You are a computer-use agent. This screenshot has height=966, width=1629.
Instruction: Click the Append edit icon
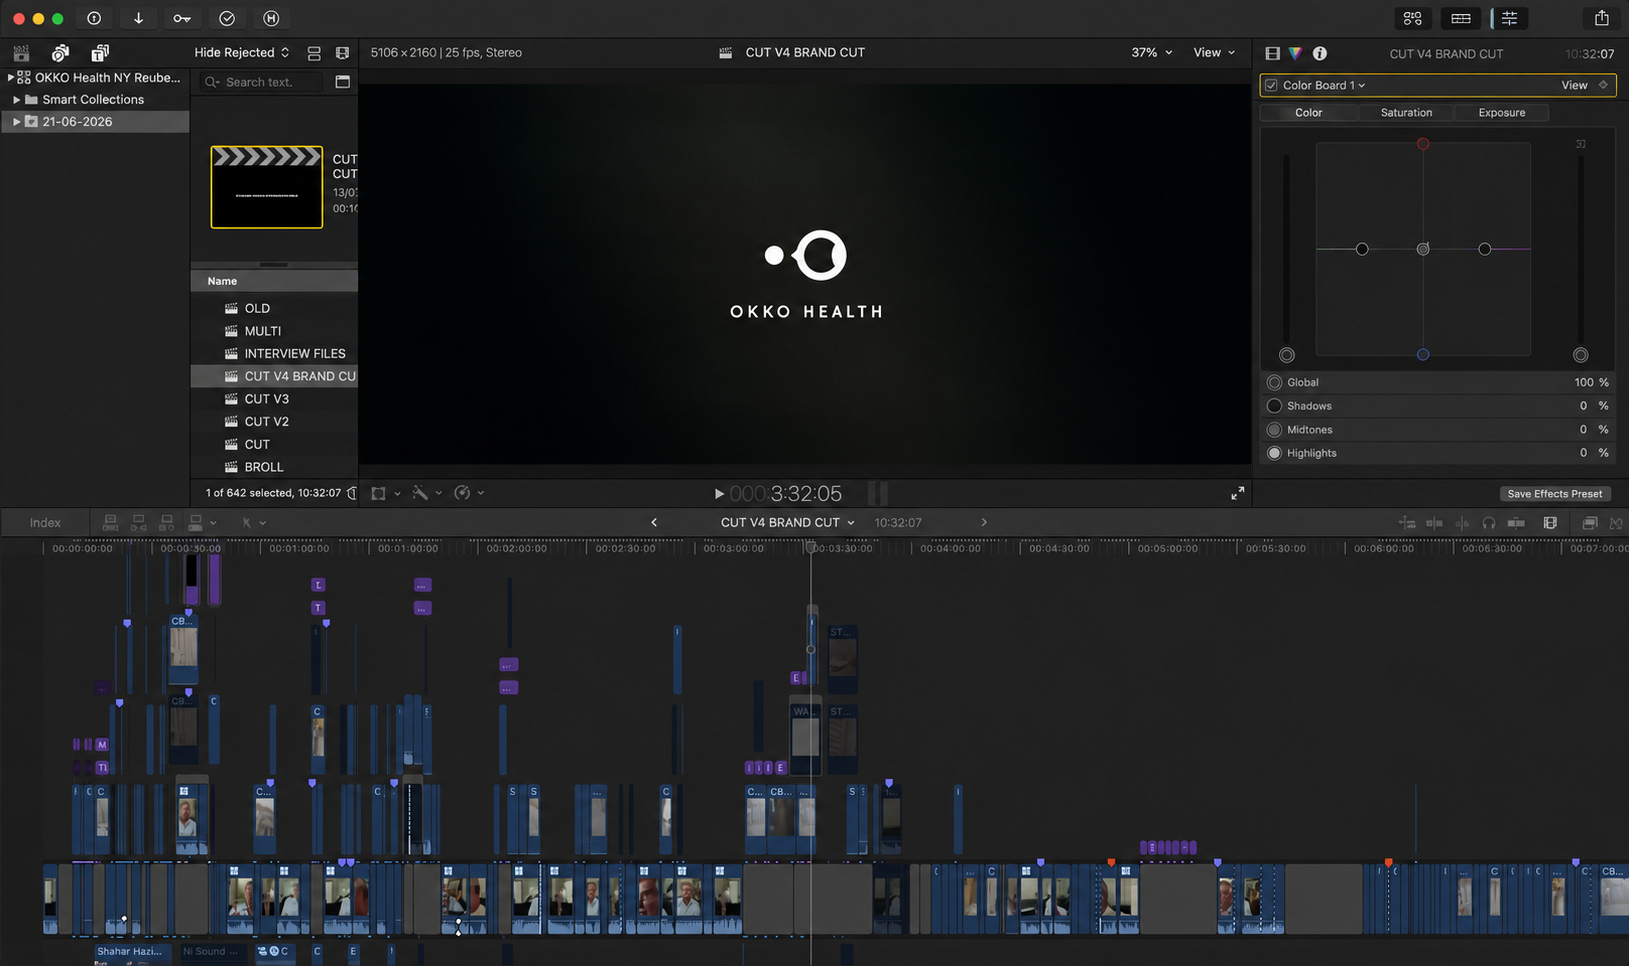pos(167,522)
